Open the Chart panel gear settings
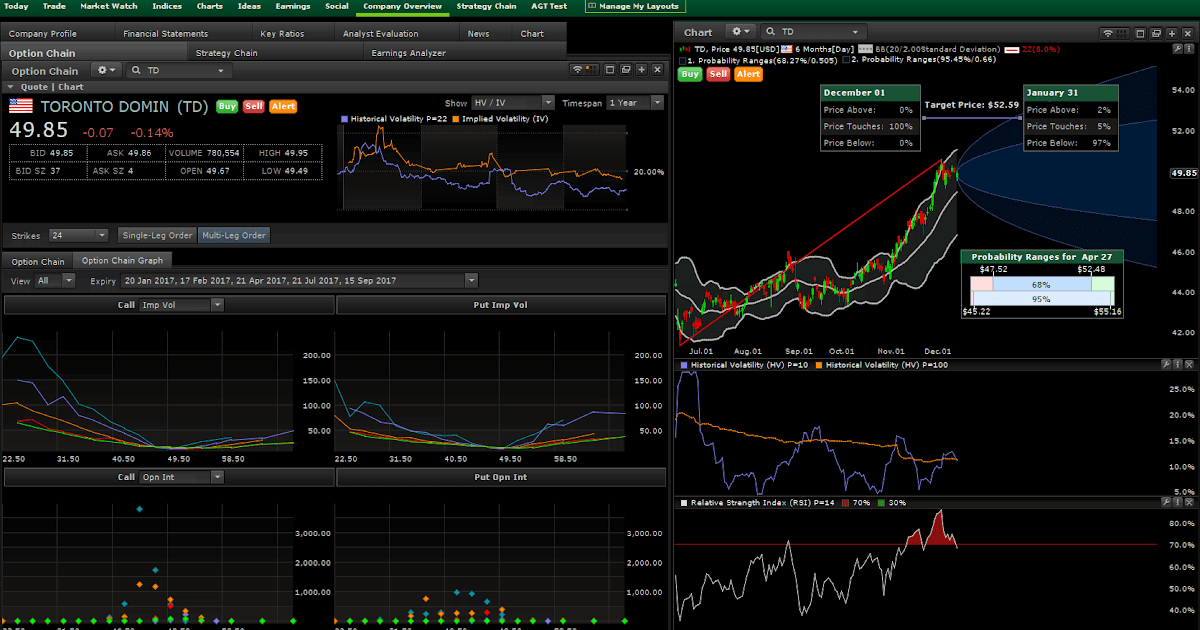Screen dimensions: 1200x630 739,32
